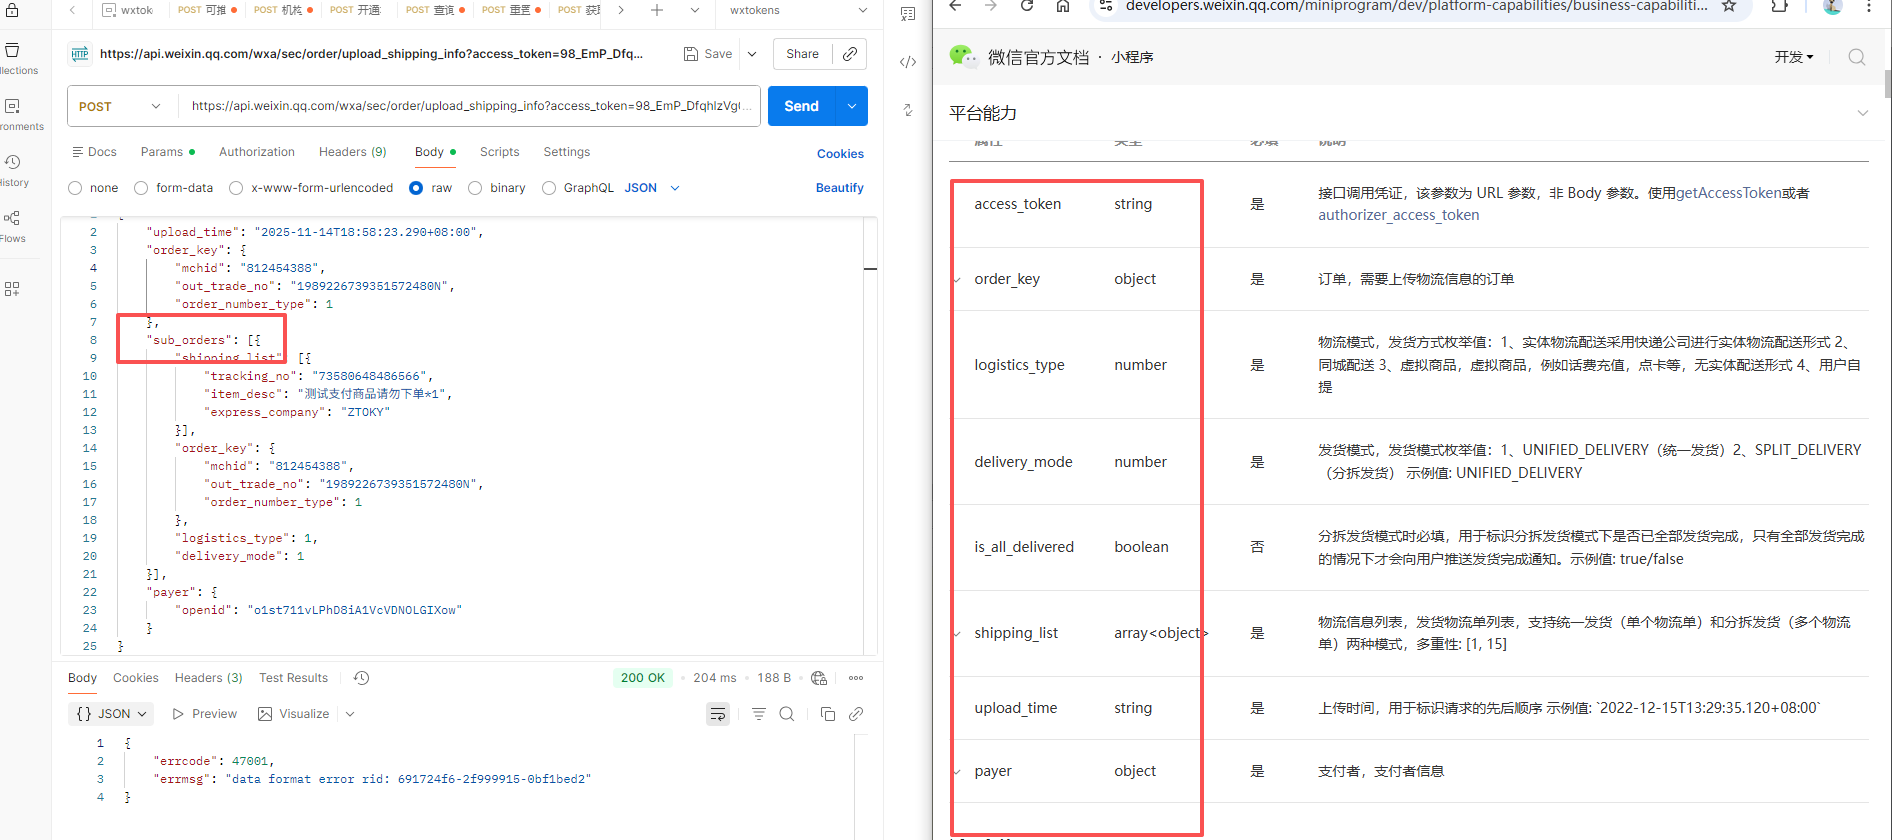
Task: Click the Beautify link
Action: [840, 188]
